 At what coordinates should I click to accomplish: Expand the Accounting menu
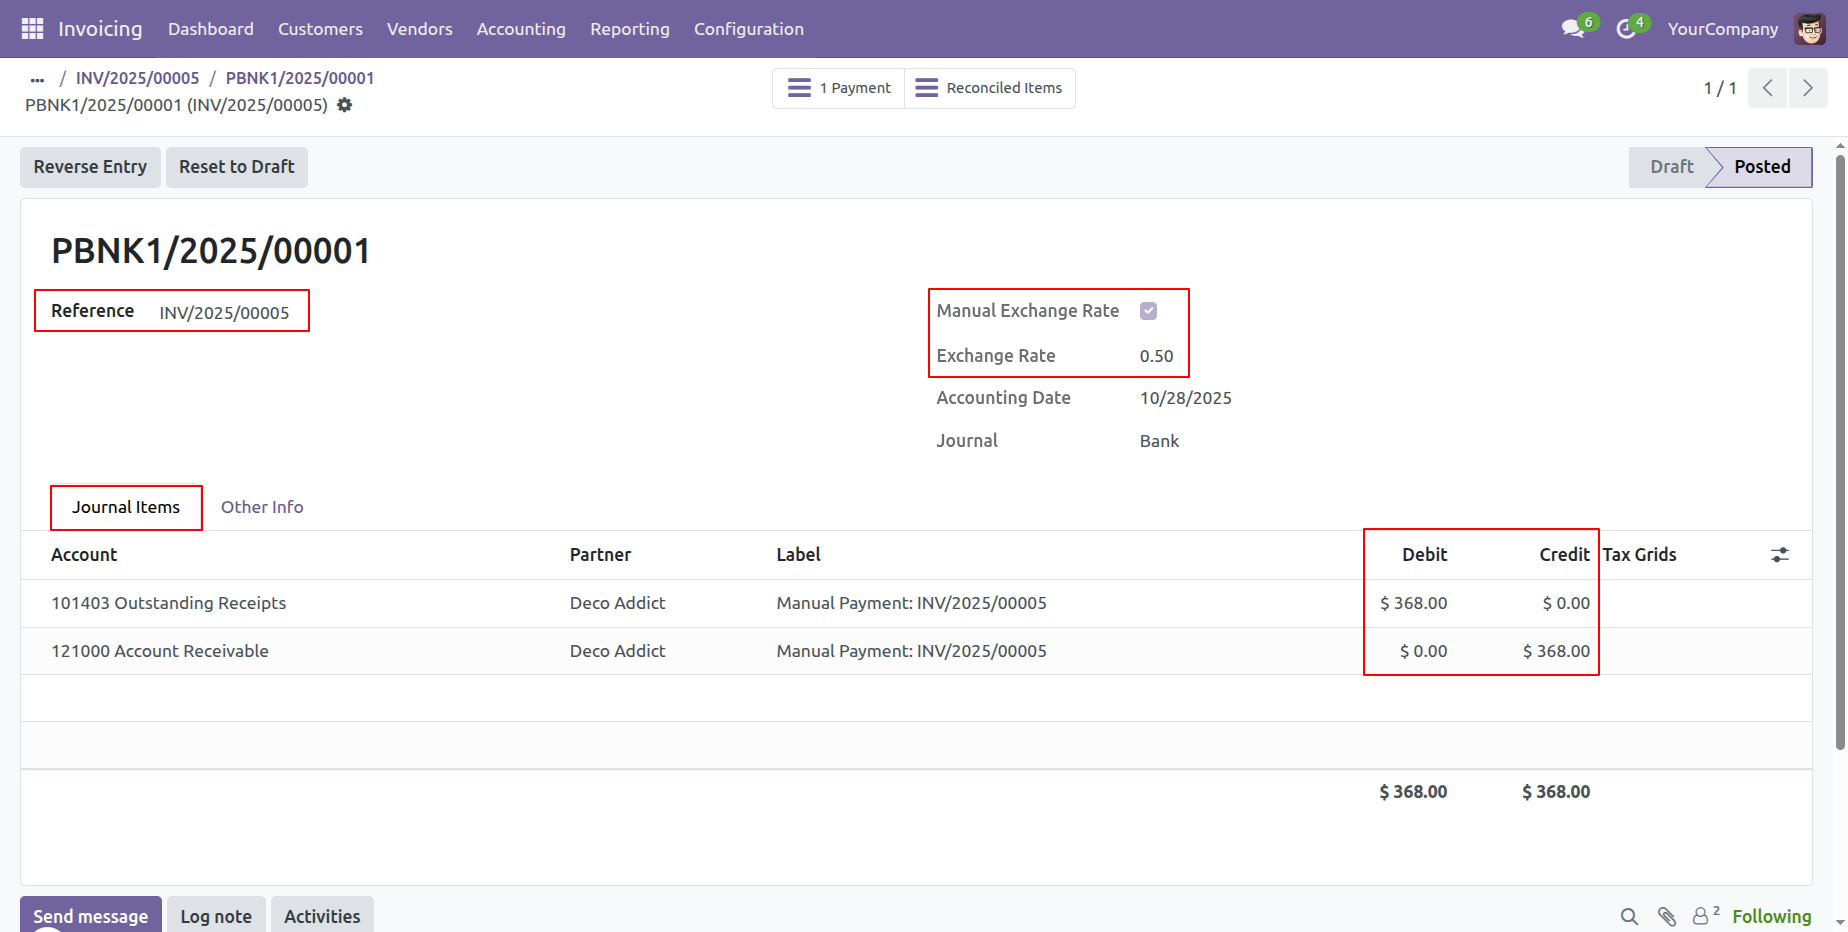click(x=521, y=29)
